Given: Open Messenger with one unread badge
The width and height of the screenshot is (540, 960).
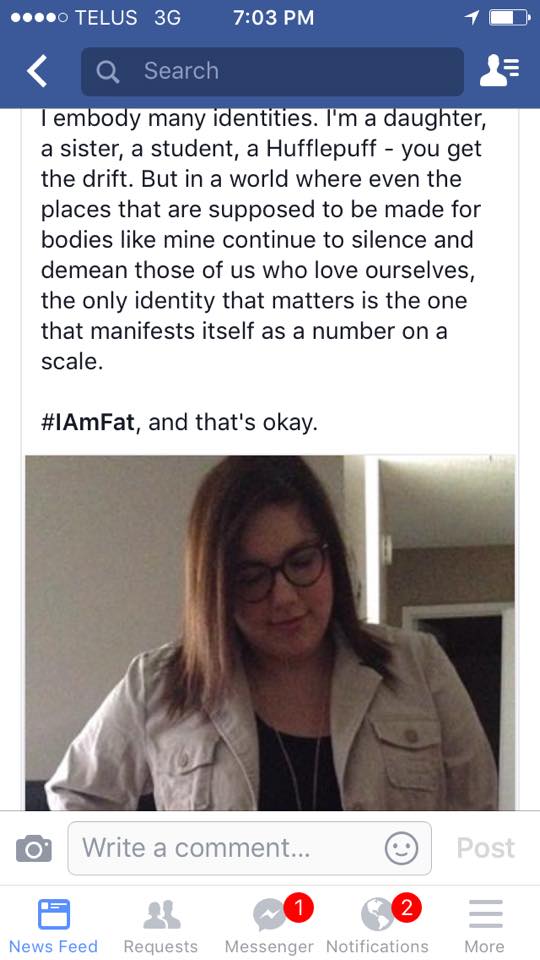Looking at the screenshot, I should click(269, 924).
